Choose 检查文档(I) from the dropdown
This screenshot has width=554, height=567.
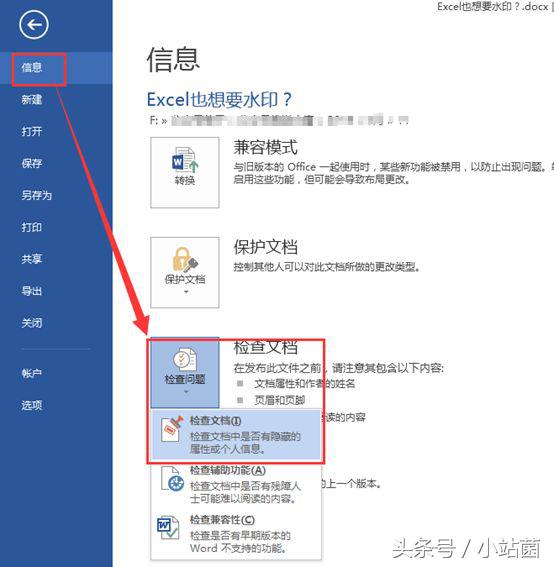coord(236,434)
